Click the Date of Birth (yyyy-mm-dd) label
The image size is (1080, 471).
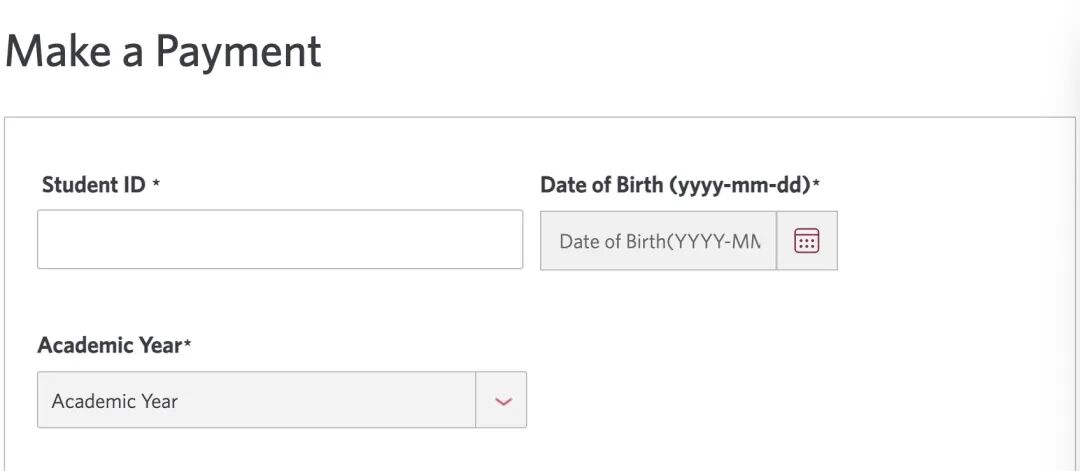[675, 185]
